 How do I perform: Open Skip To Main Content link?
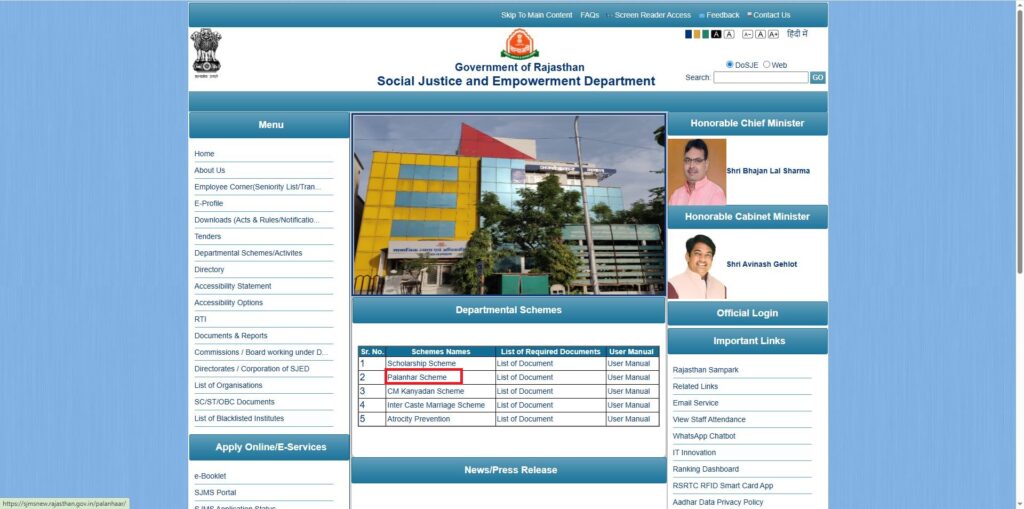536,15
